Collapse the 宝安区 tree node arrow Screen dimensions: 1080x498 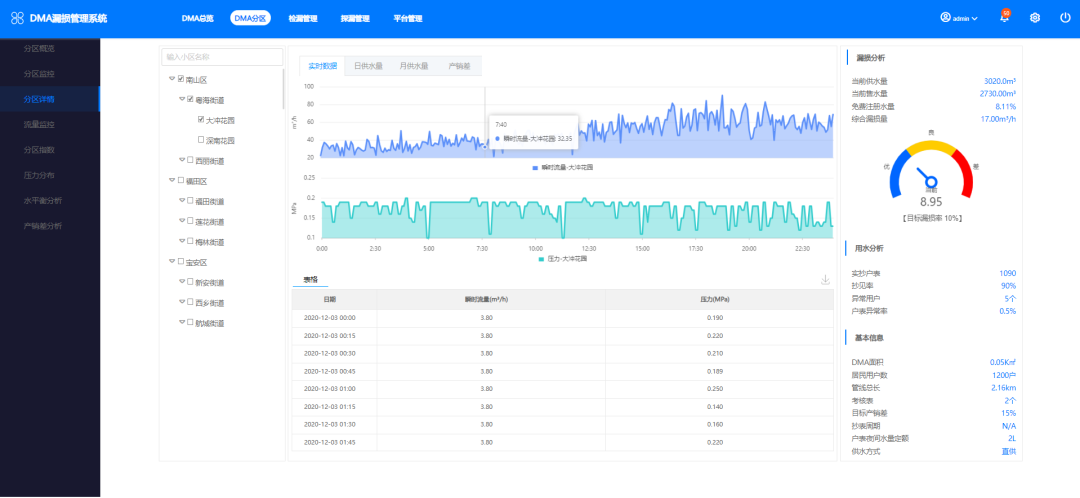(x=172, y=262)
